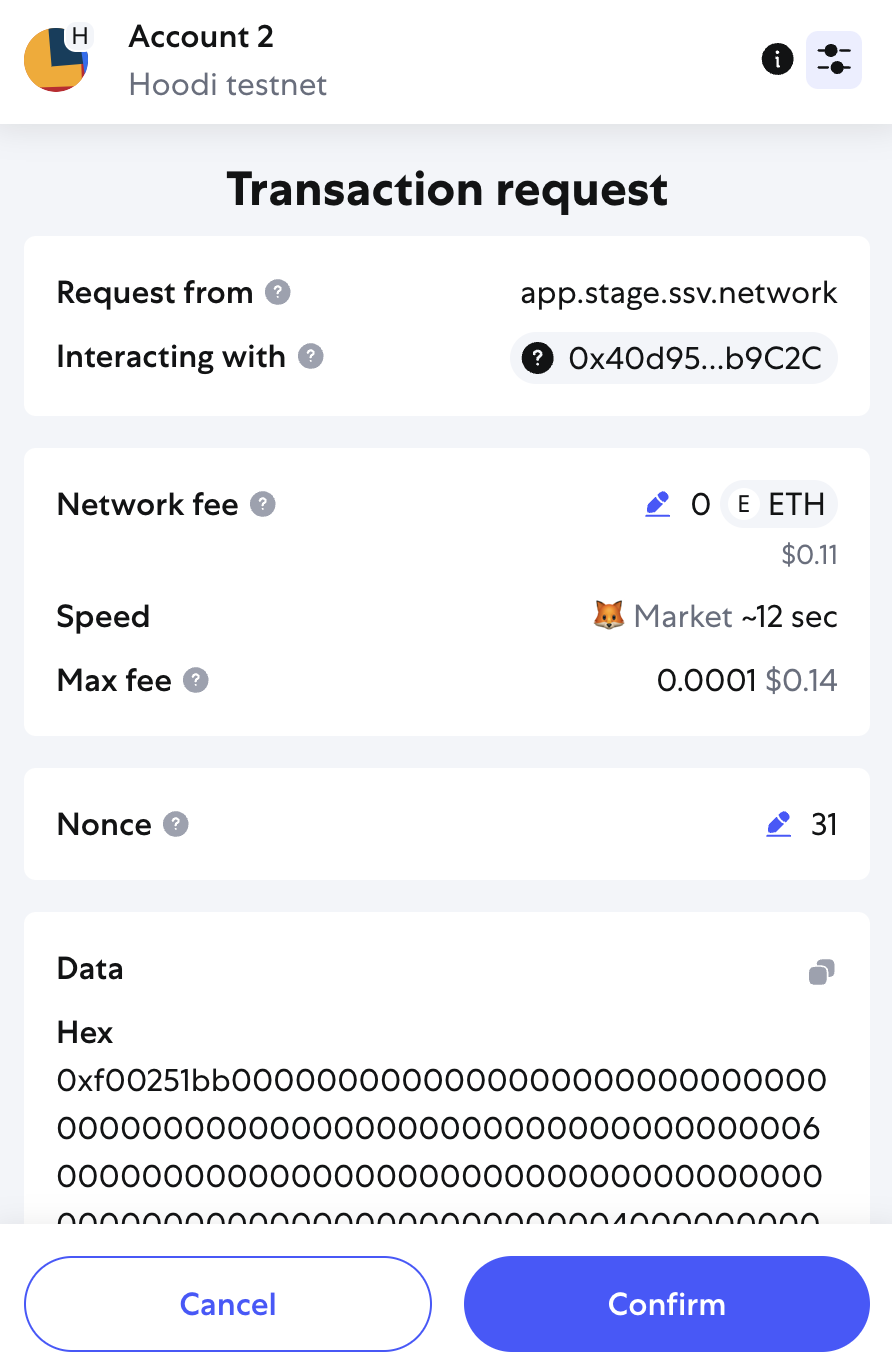Edit network fee with pencil icon

pyautogui.click(x=657, y=505)
